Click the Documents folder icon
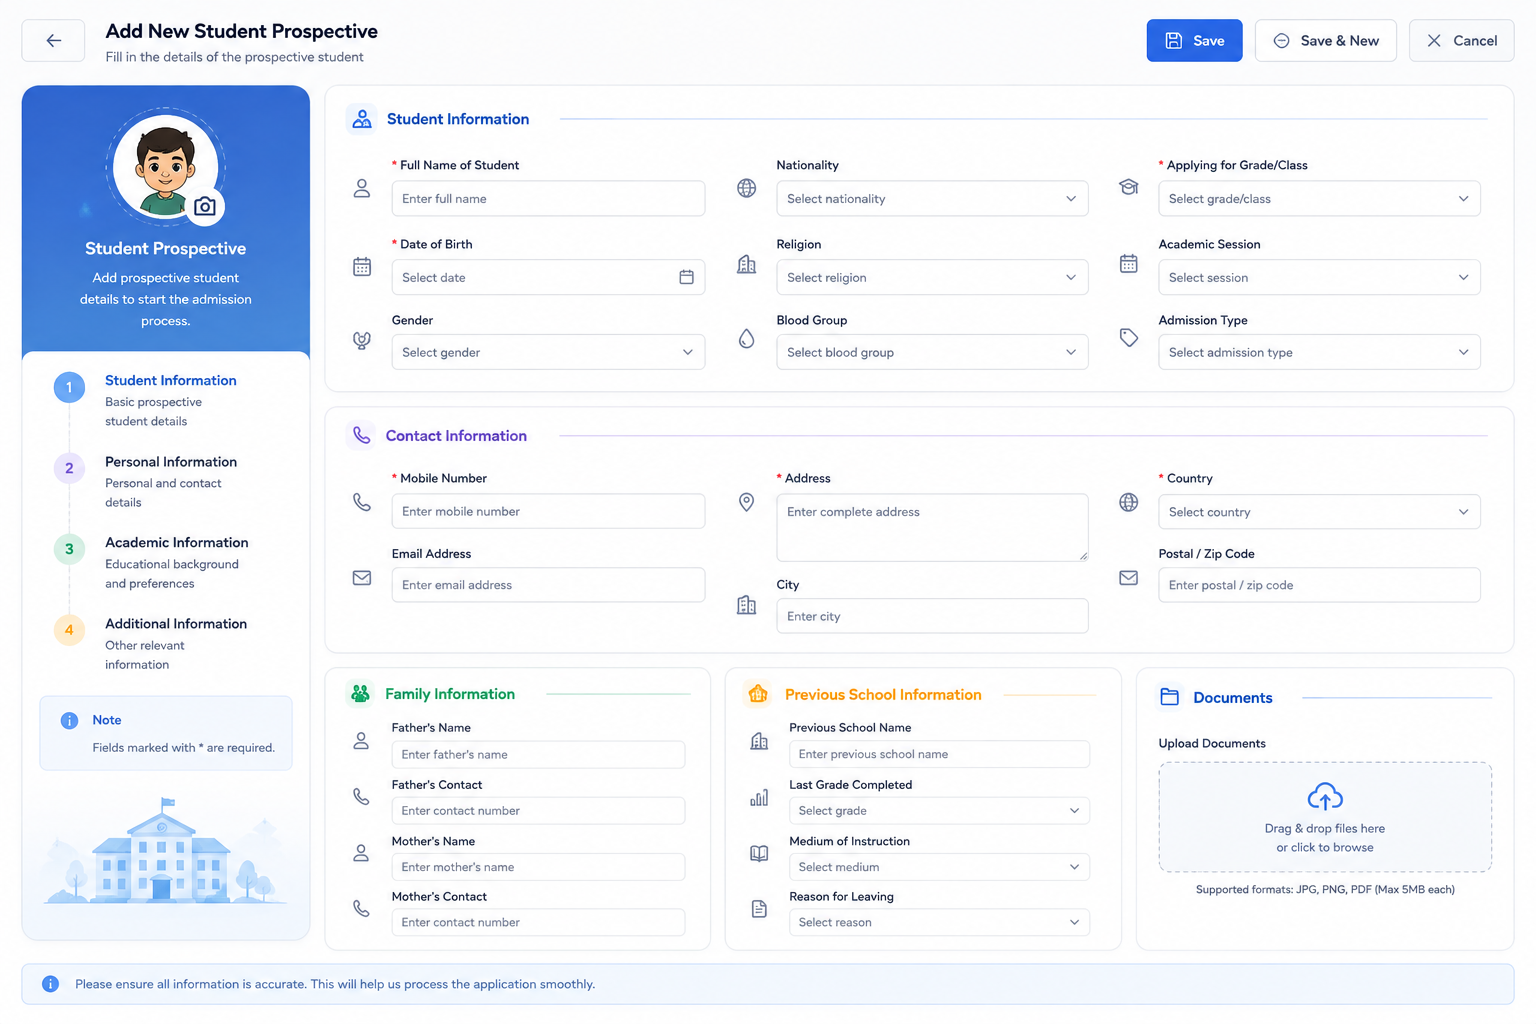 point(1169,697)
